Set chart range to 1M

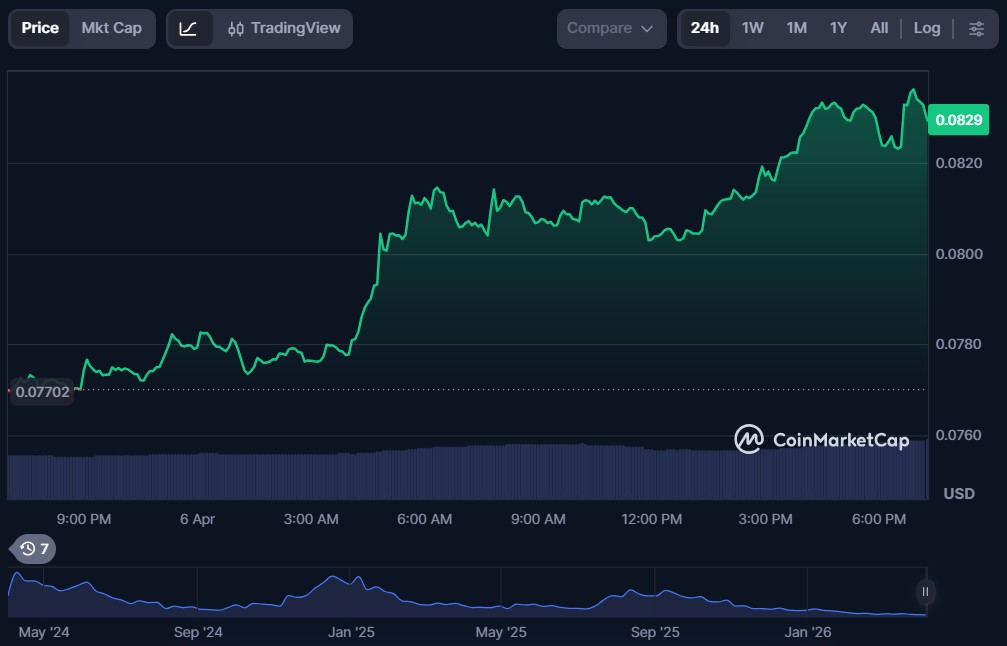(796, 28)
